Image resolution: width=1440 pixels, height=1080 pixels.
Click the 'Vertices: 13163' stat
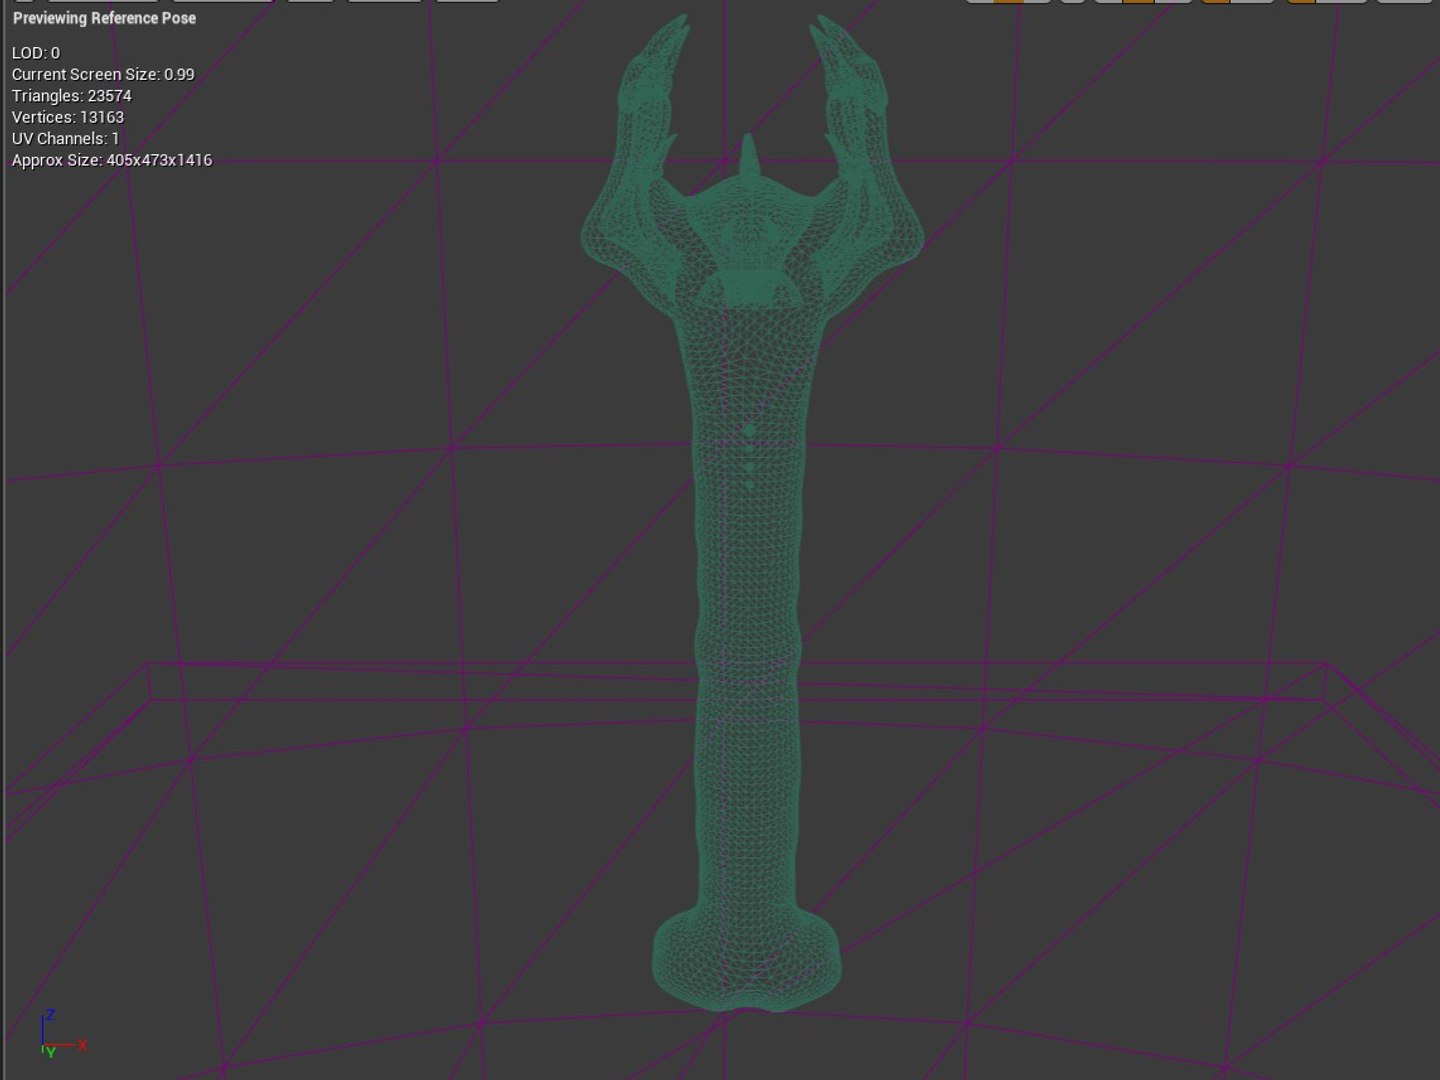tap(68, 117)
